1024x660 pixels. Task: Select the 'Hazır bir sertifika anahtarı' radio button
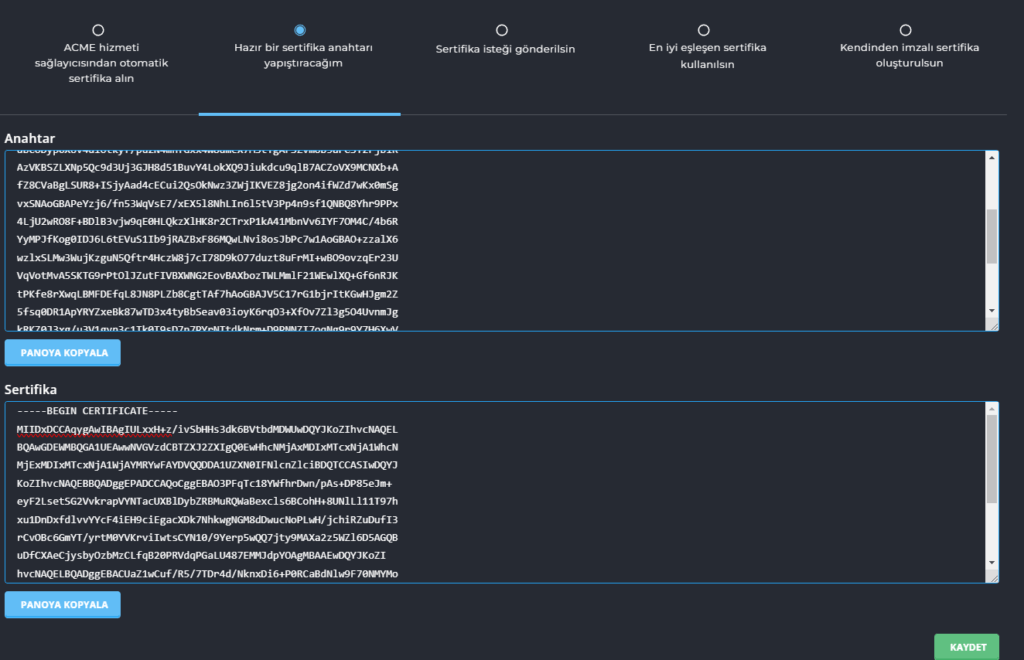tap(300, 30)
